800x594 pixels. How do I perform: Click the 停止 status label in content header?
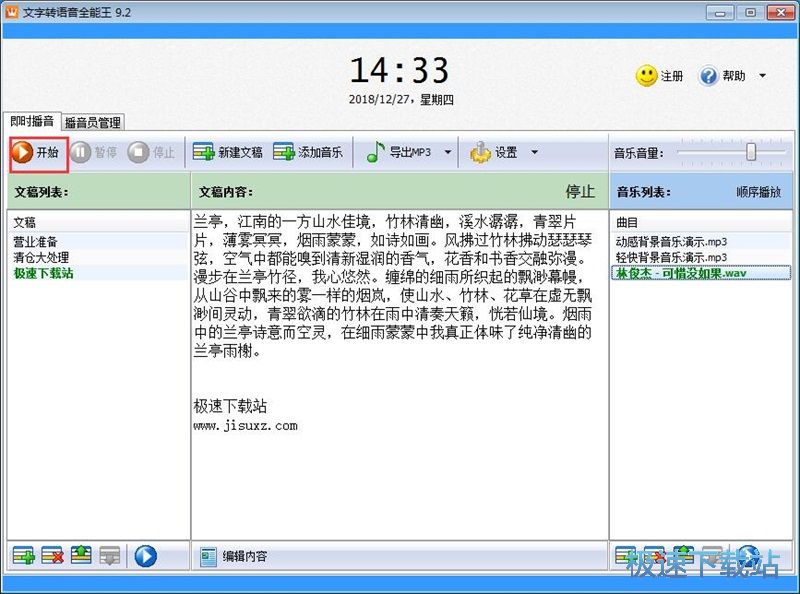point(580,191)
